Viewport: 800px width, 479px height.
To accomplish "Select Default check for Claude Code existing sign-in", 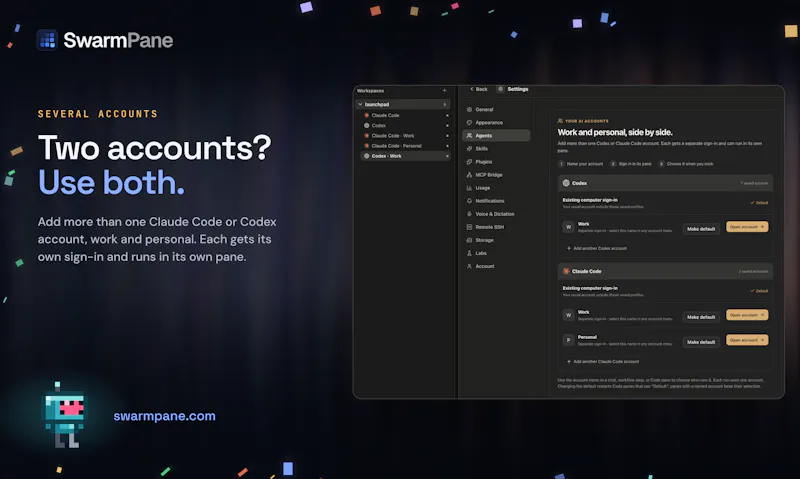I will point(759,291).
